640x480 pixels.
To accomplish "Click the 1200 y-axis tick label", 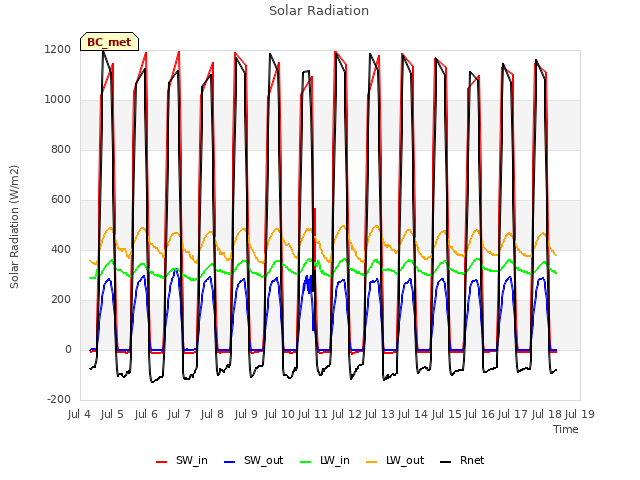I will pyautogui.click(x=58, y=50).
